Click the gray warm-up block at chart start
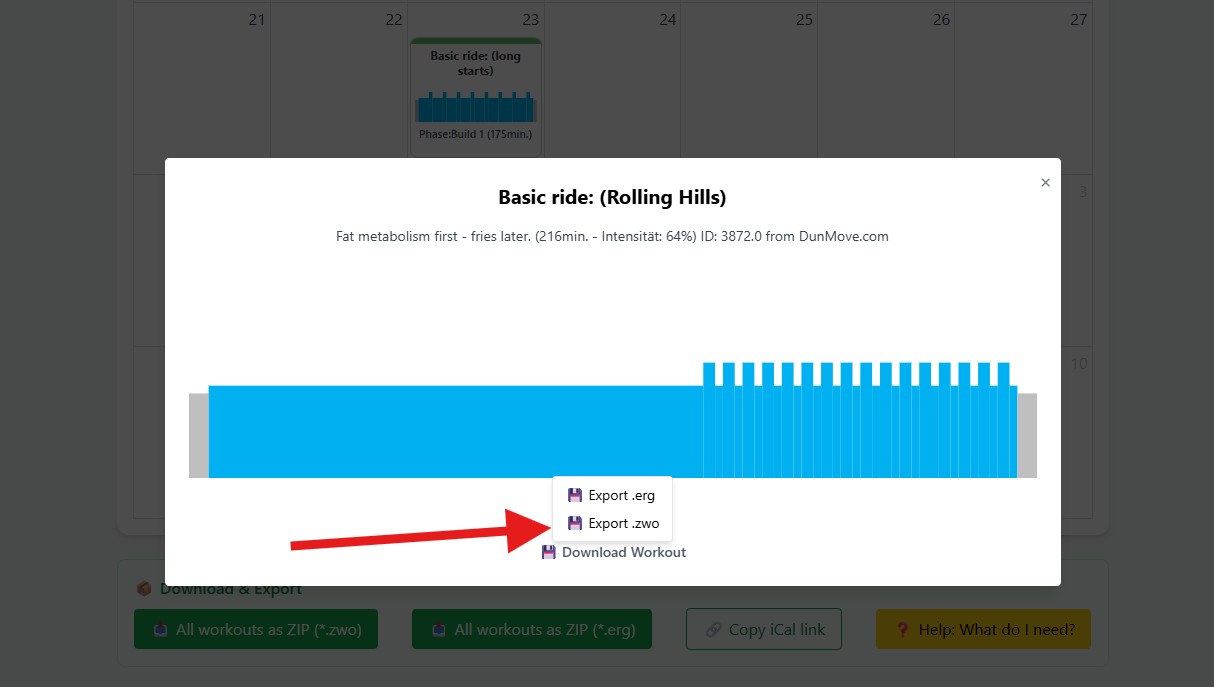This screenshot has height=687, width=1214. tap(198, 435)
